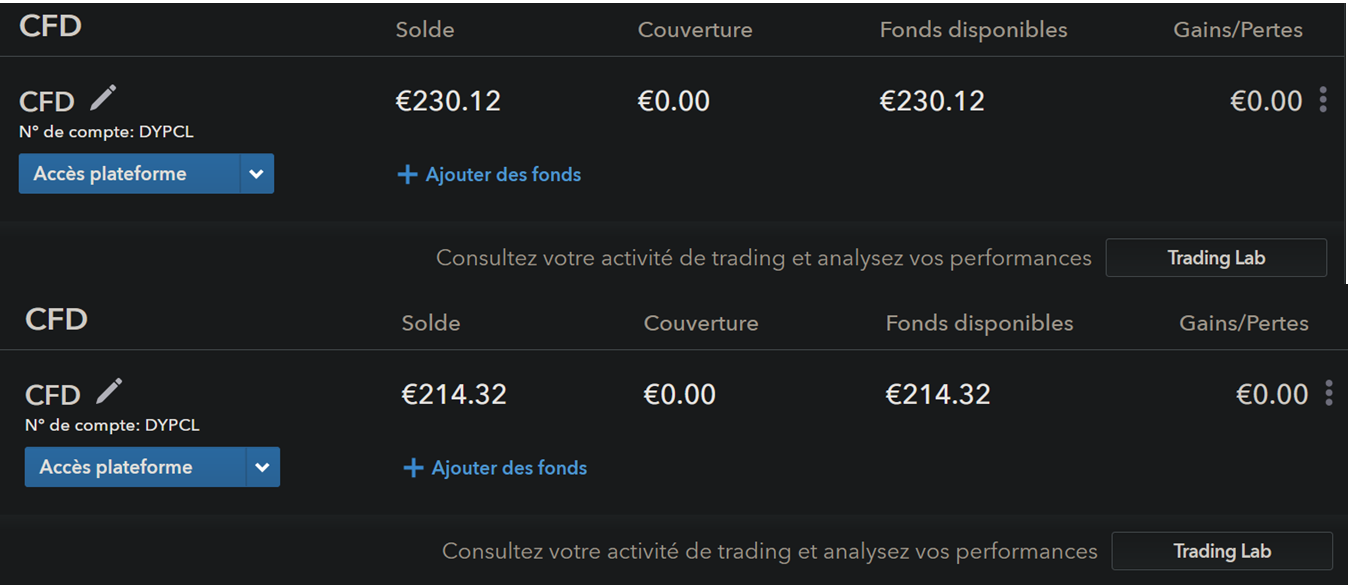Expand the platform dropdown arrow in the €230.12 account
Viewport: 1348px width, 585px height.
[257, 174]
